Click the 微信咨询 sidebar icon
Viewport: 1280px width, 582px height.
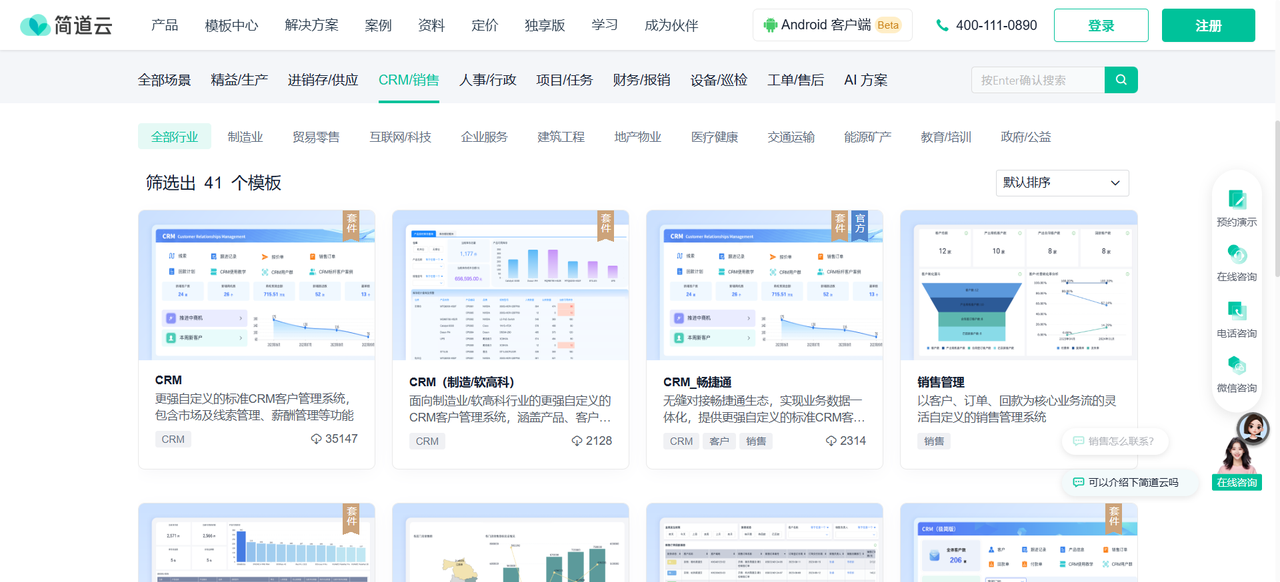click(1237, 366)
